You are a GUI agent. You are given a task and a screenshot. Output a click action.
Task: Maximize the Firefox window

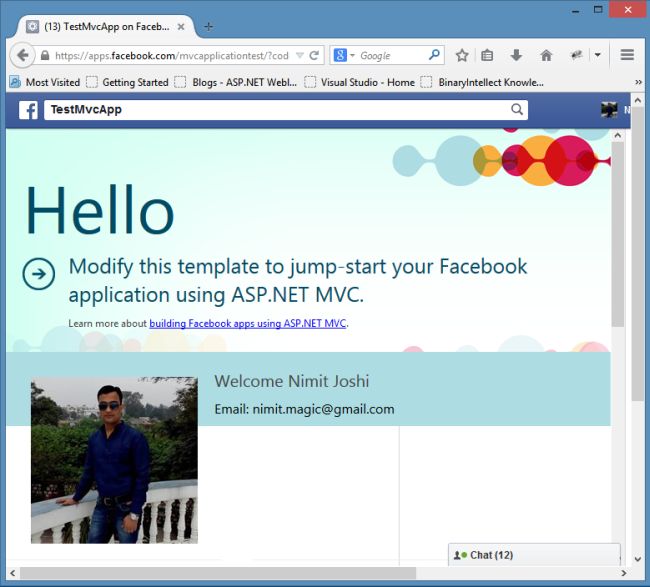[598, 10]
